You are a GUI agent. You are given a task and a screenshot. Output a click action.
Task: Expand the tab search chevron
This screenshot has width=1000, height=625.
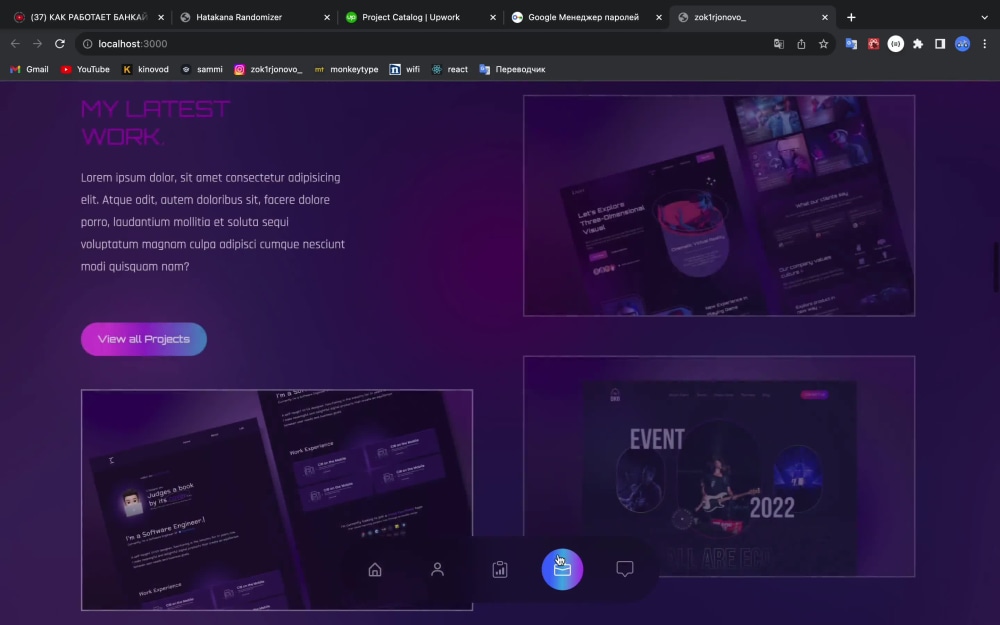pyautogui.click(x=985, y=17)
